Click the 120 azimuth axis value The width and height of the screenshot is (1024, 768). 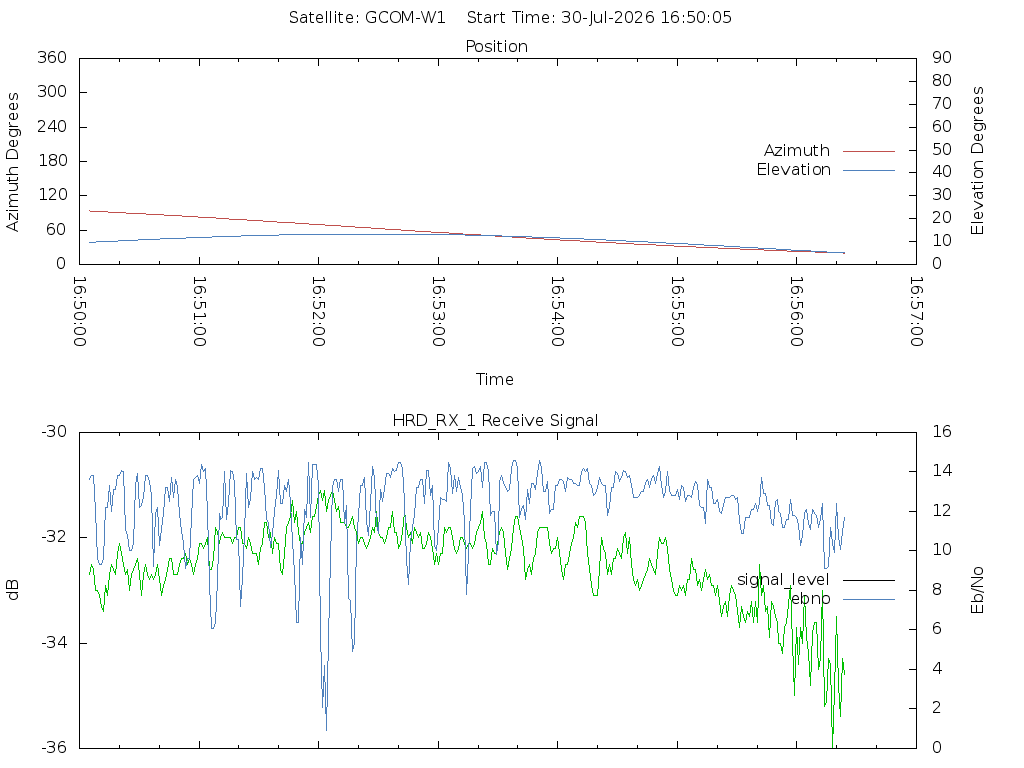click(x=52, y=195)
